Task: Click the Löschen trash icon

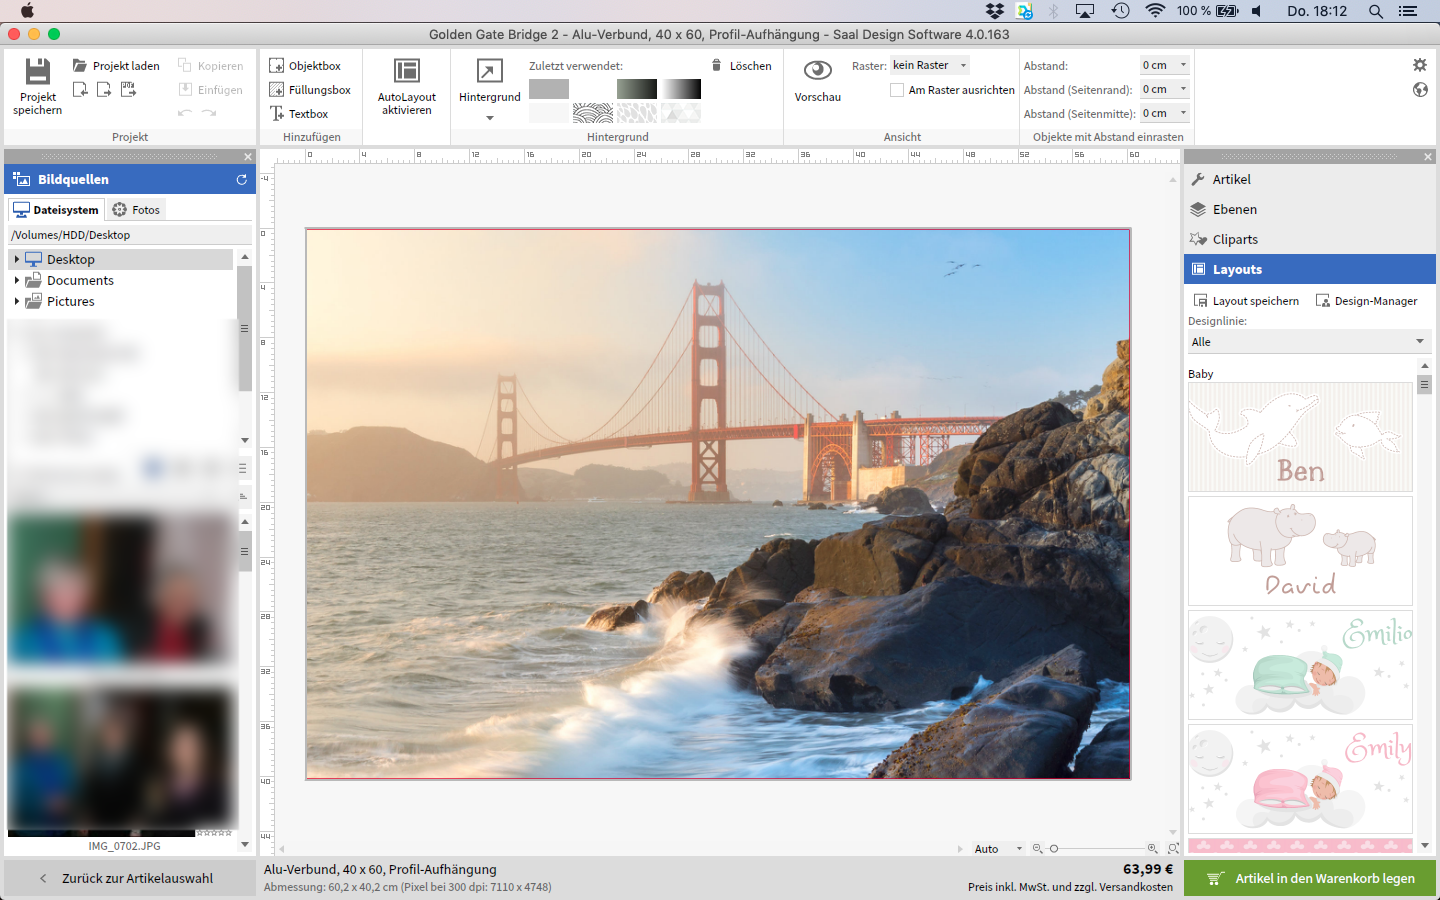Action: [x=717, y=66]
